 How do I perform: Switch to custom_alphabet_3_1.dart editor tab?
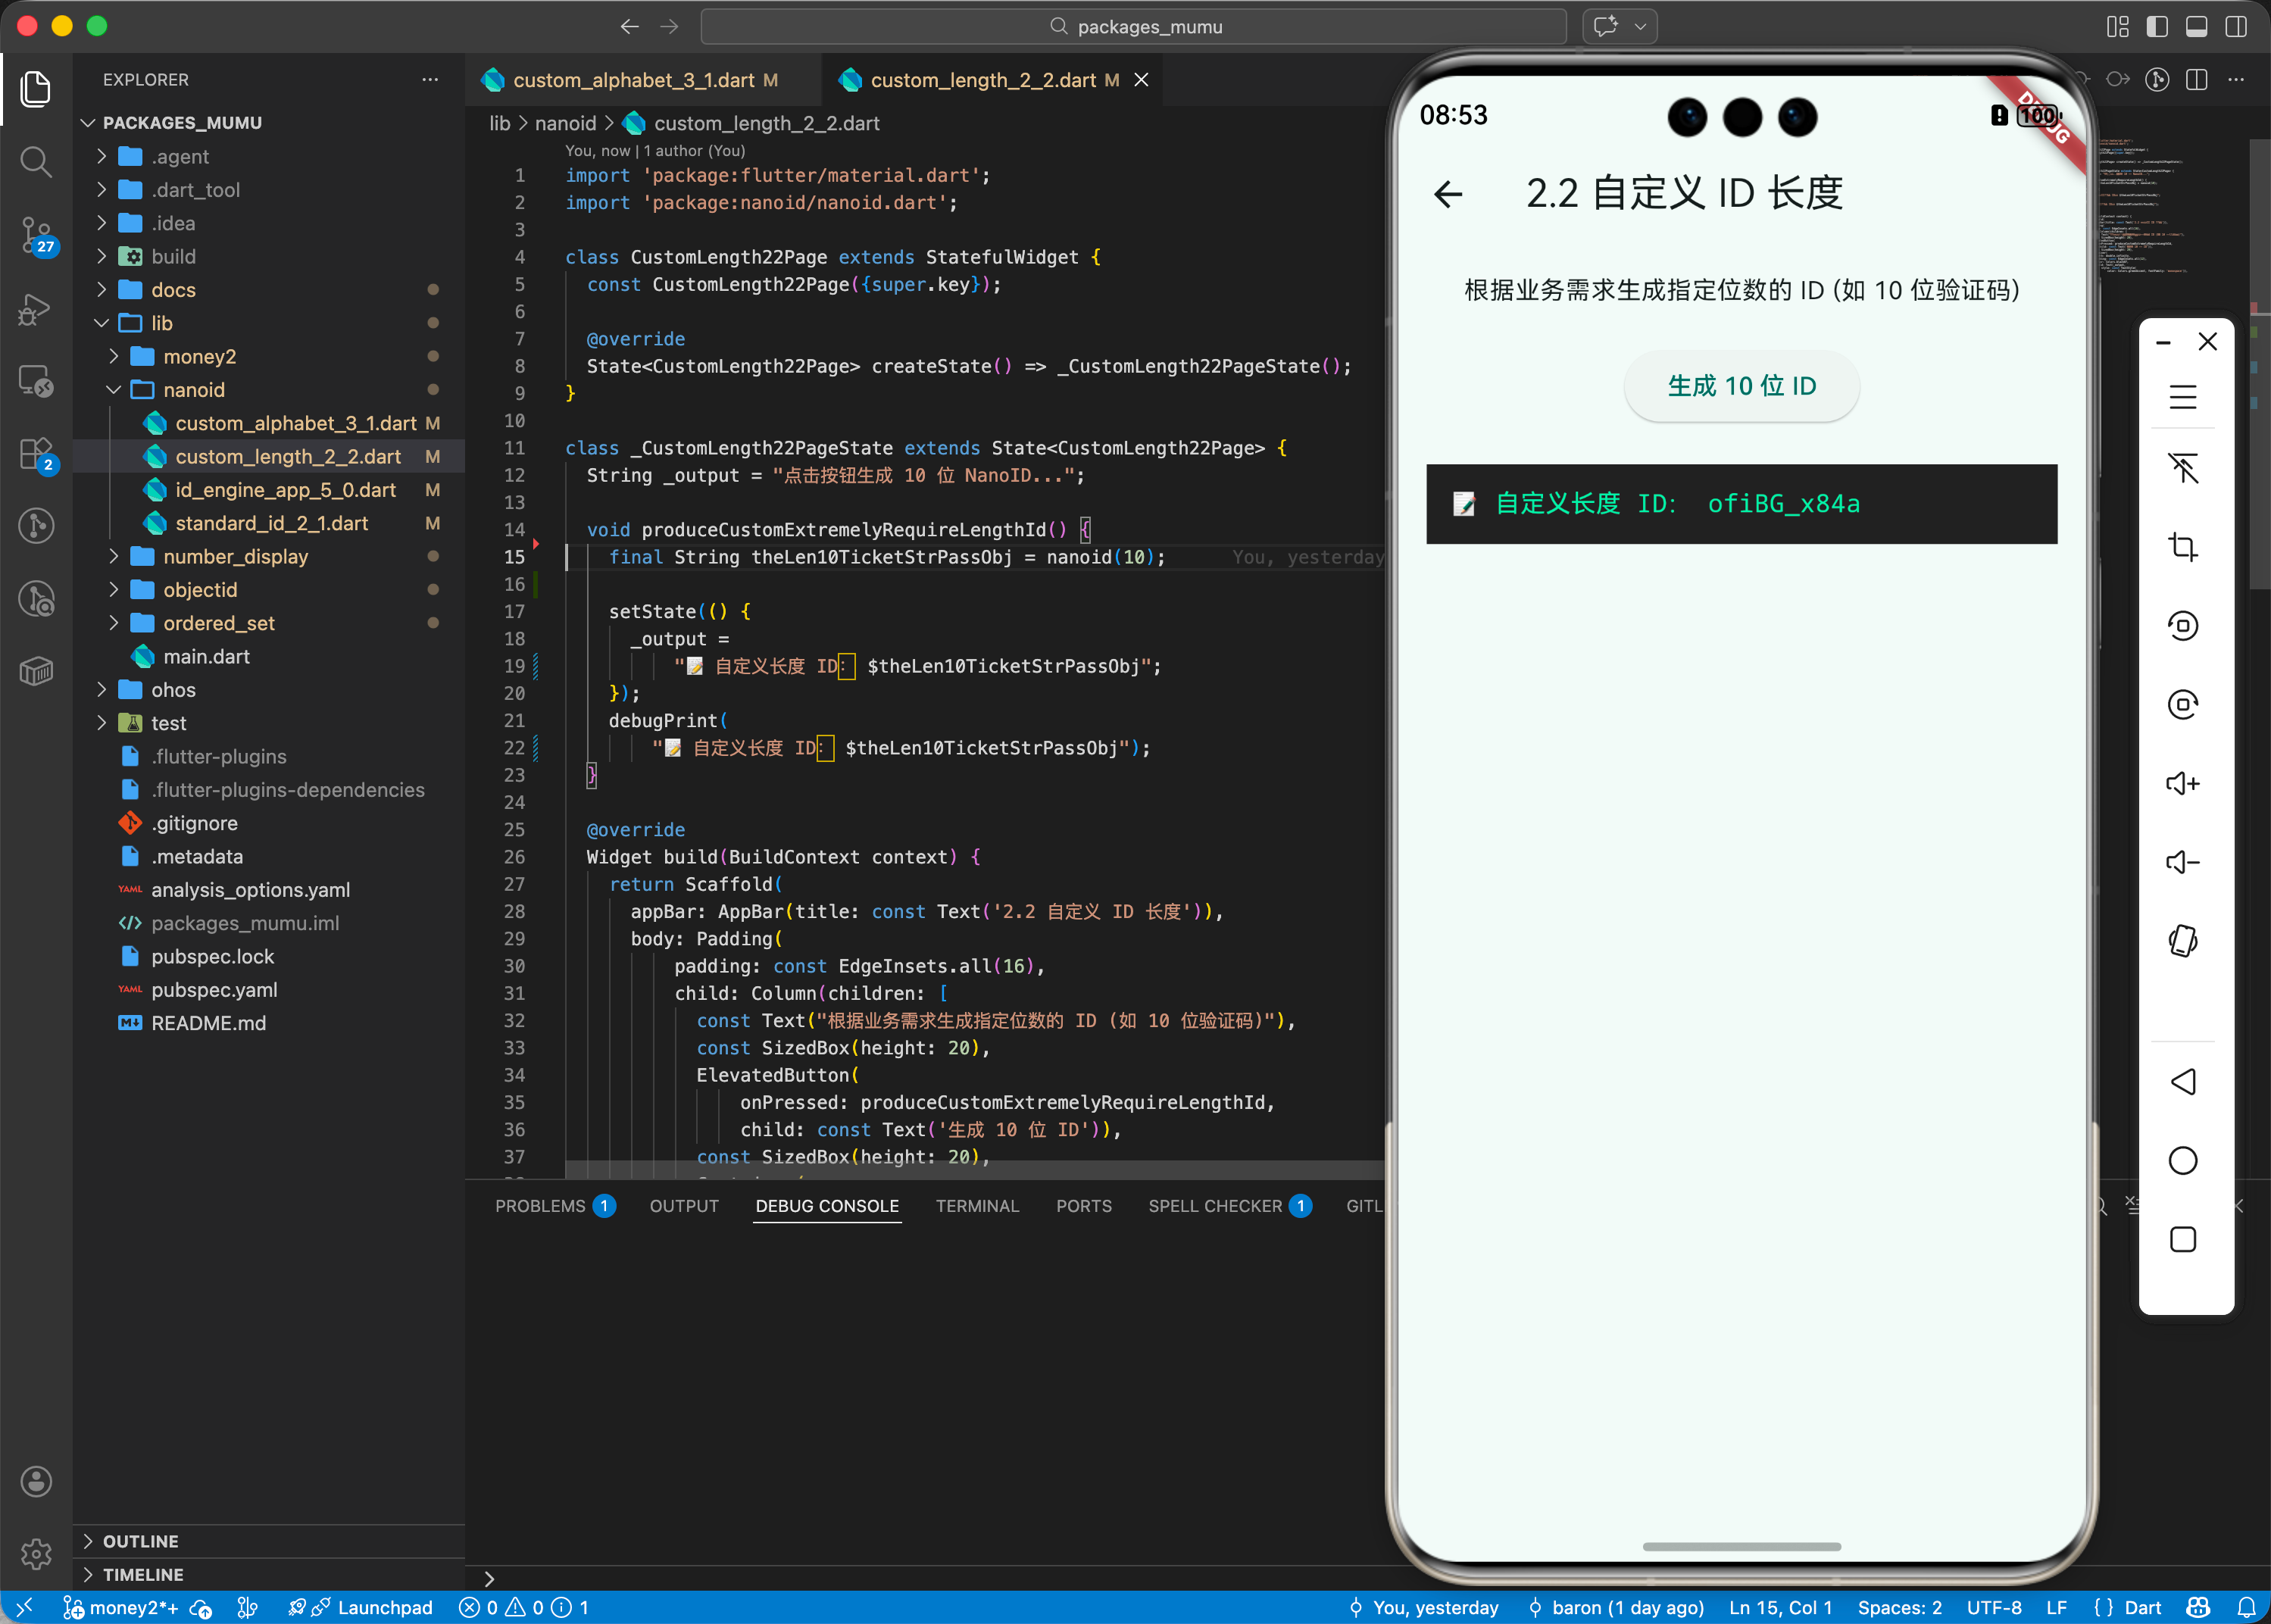[x=633, y=80]
